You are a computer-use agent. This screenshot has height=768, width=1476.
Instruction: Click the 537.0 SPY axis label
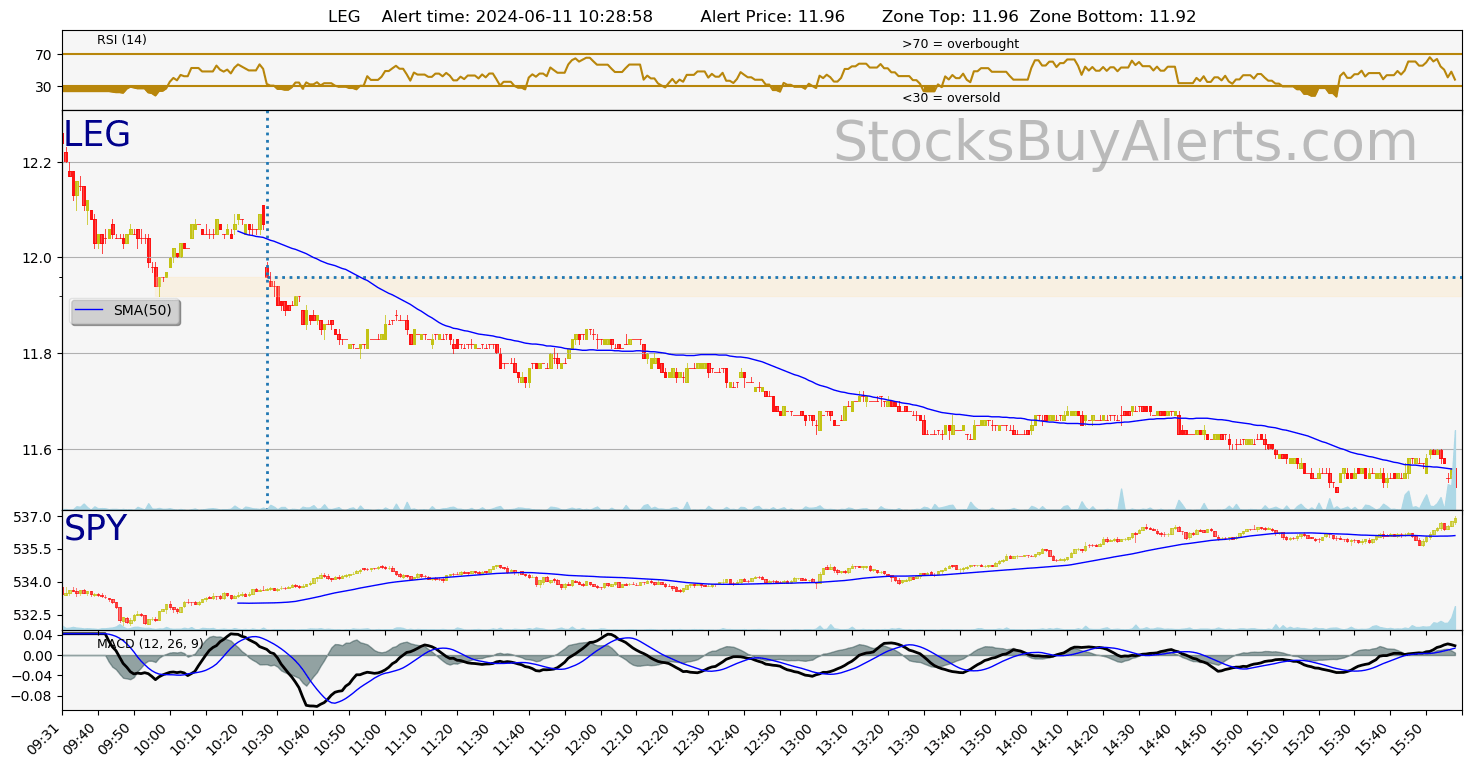click(33, 517)
